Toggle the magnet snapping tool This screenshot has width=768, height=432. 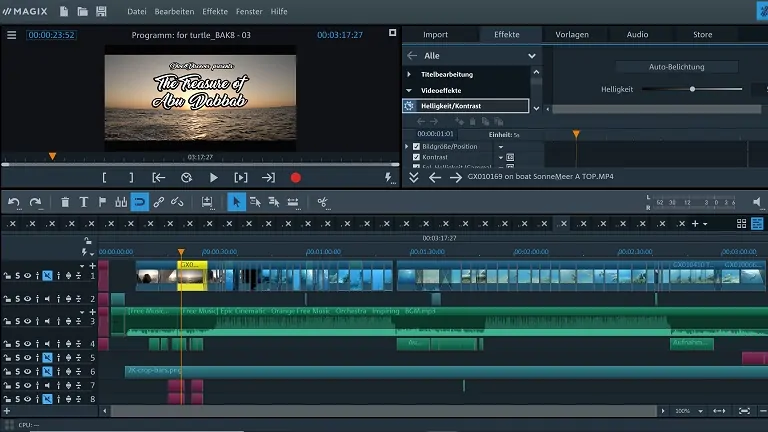(x=140, y=202)
